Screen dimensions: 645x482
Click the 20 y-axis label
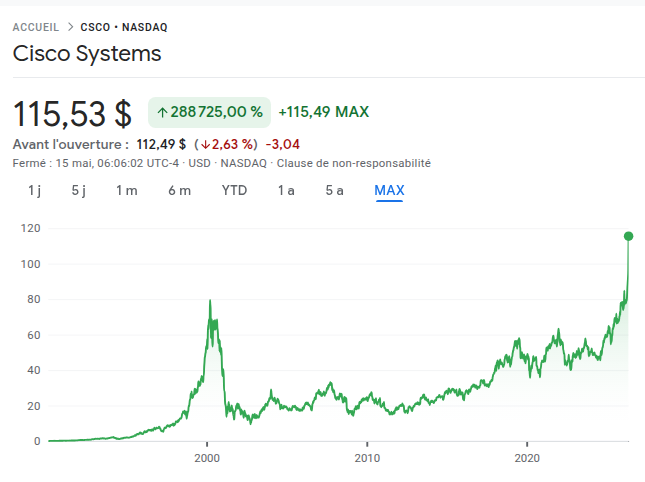point(34,406)
